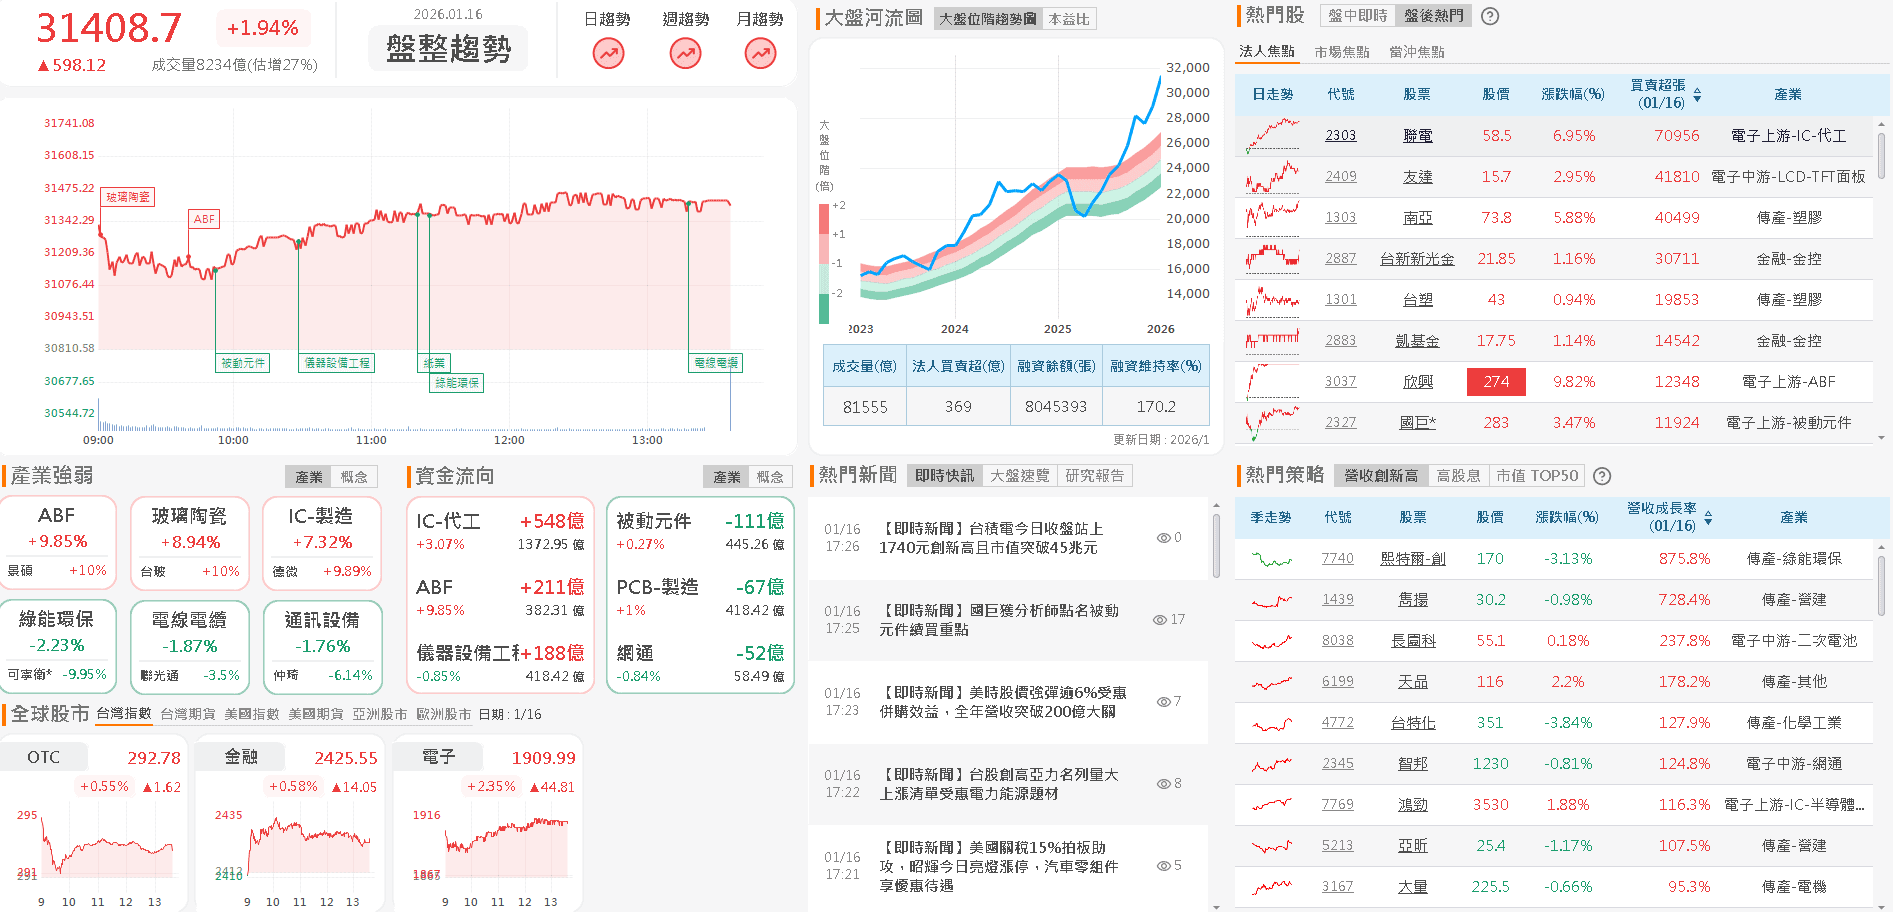The width and height of the screenshot is (1893, 912).
Task: Open the 高股息 strategy tab
Action: (x=1459, y=476)
